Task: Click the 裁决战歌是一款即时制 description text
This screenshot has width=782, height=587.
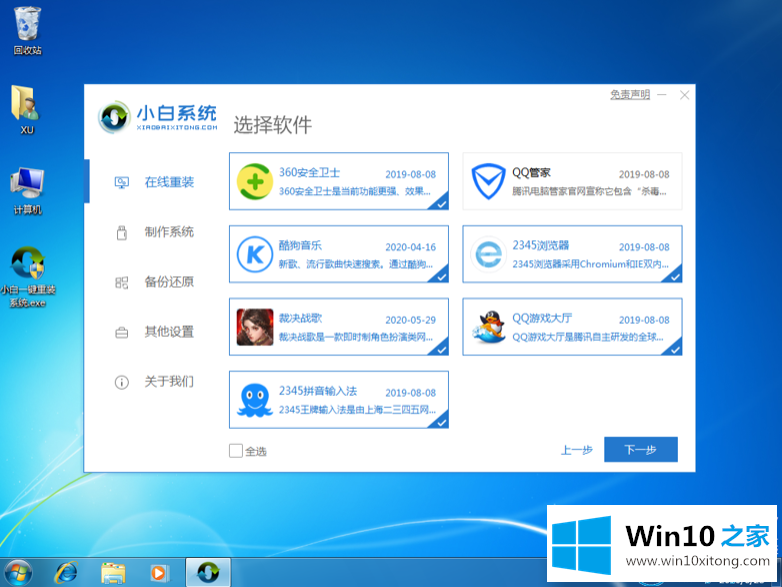Action: 356,337
